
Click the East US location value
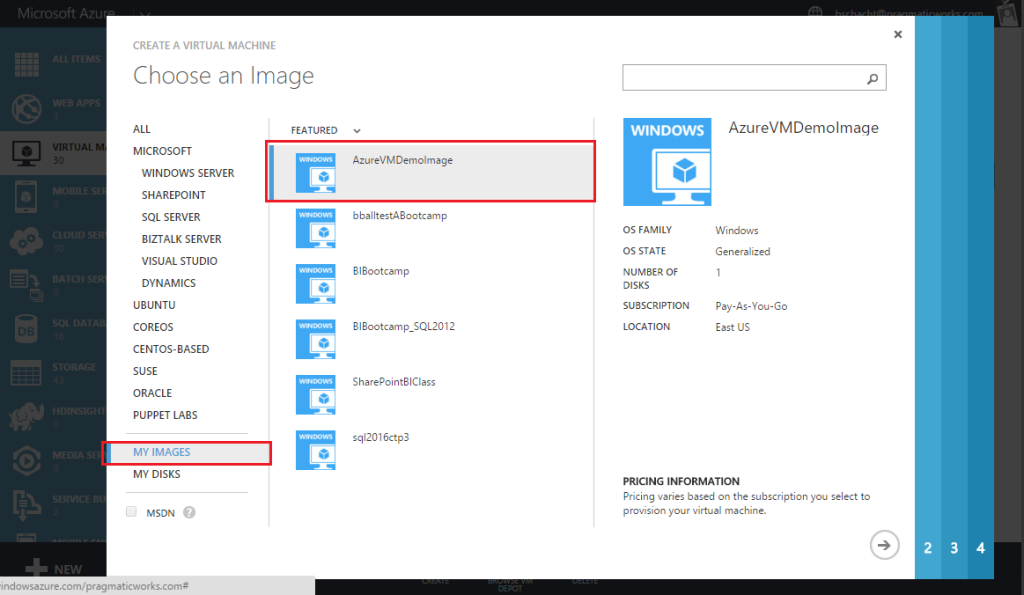(x=732, y=327)
